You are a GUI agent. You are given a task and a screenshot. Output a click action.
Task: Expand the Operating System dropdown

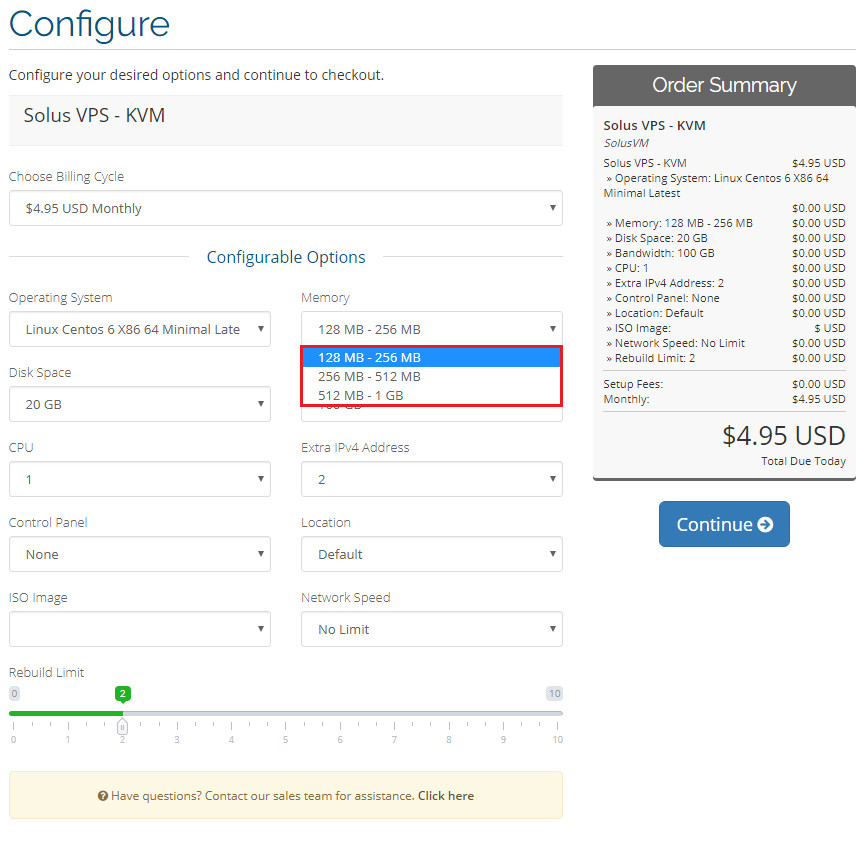tap(140, 329)
